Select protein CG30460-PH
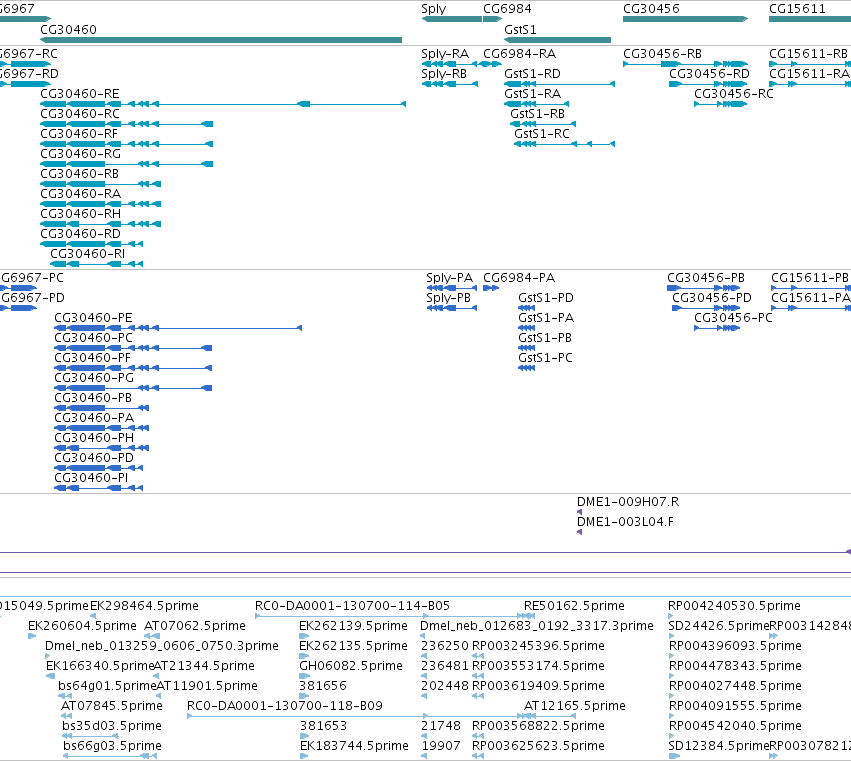This screenshot has width=851, height=761. (x=94, y=439)
